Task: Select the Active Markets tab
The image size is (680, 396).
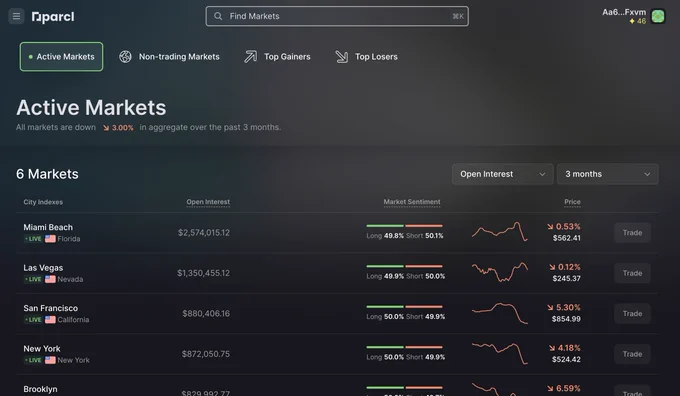Action: click(61, 57)
